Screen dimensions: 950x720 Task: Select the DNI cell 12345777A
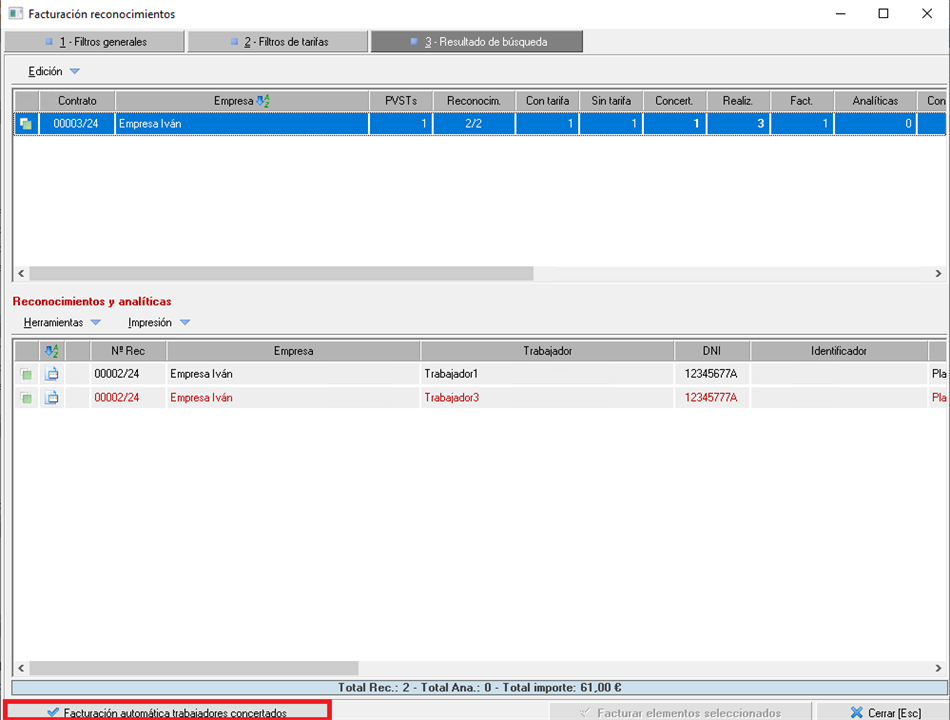tap(711, 398)
